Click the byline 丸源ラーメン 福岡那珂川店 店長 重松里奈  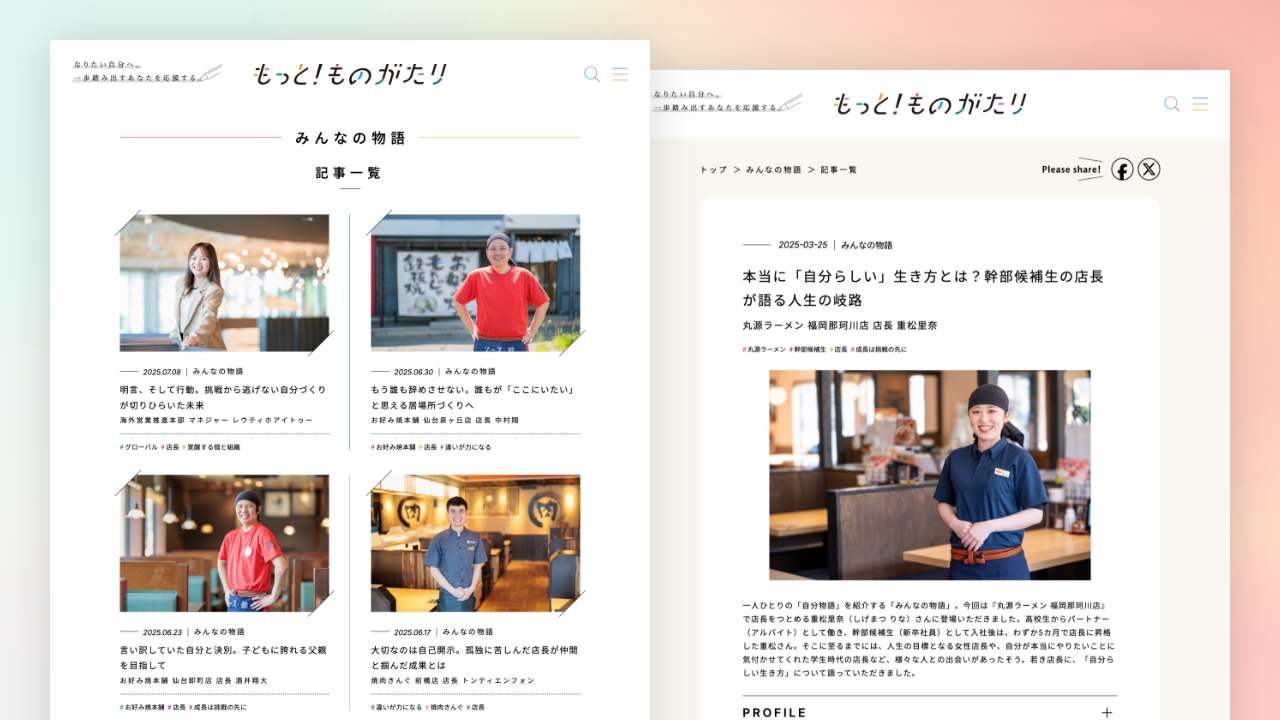pyautogui.click(x=840, y=326)
